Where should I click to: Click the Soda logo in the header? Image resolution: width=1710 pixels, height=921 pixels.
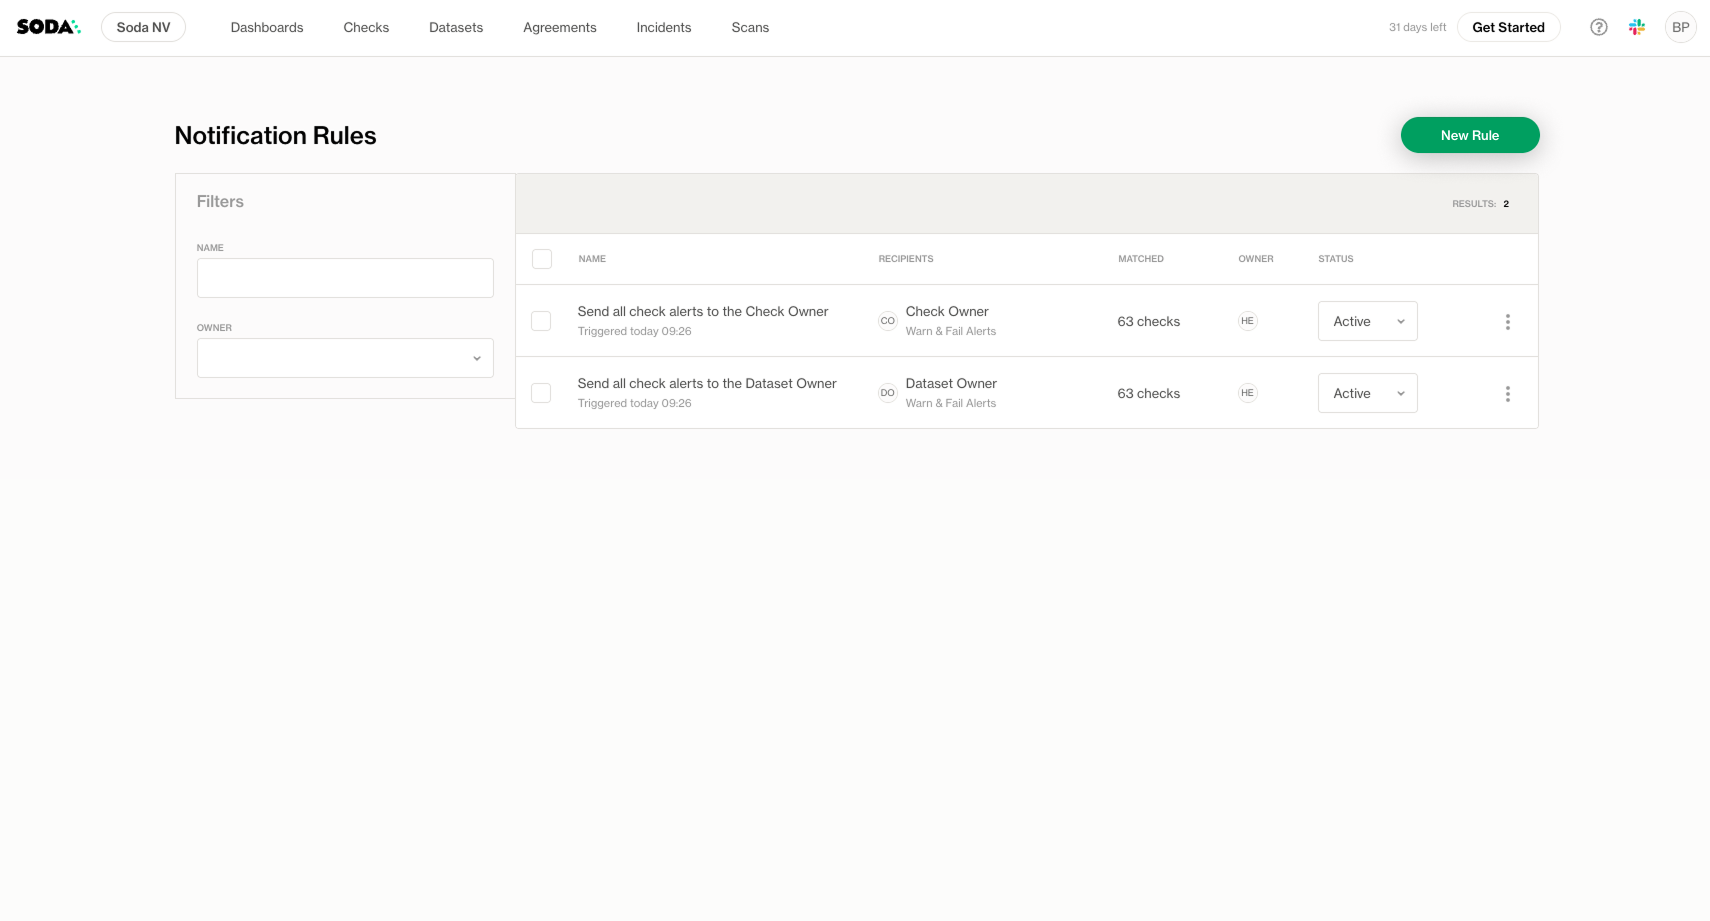coord(48,27)
